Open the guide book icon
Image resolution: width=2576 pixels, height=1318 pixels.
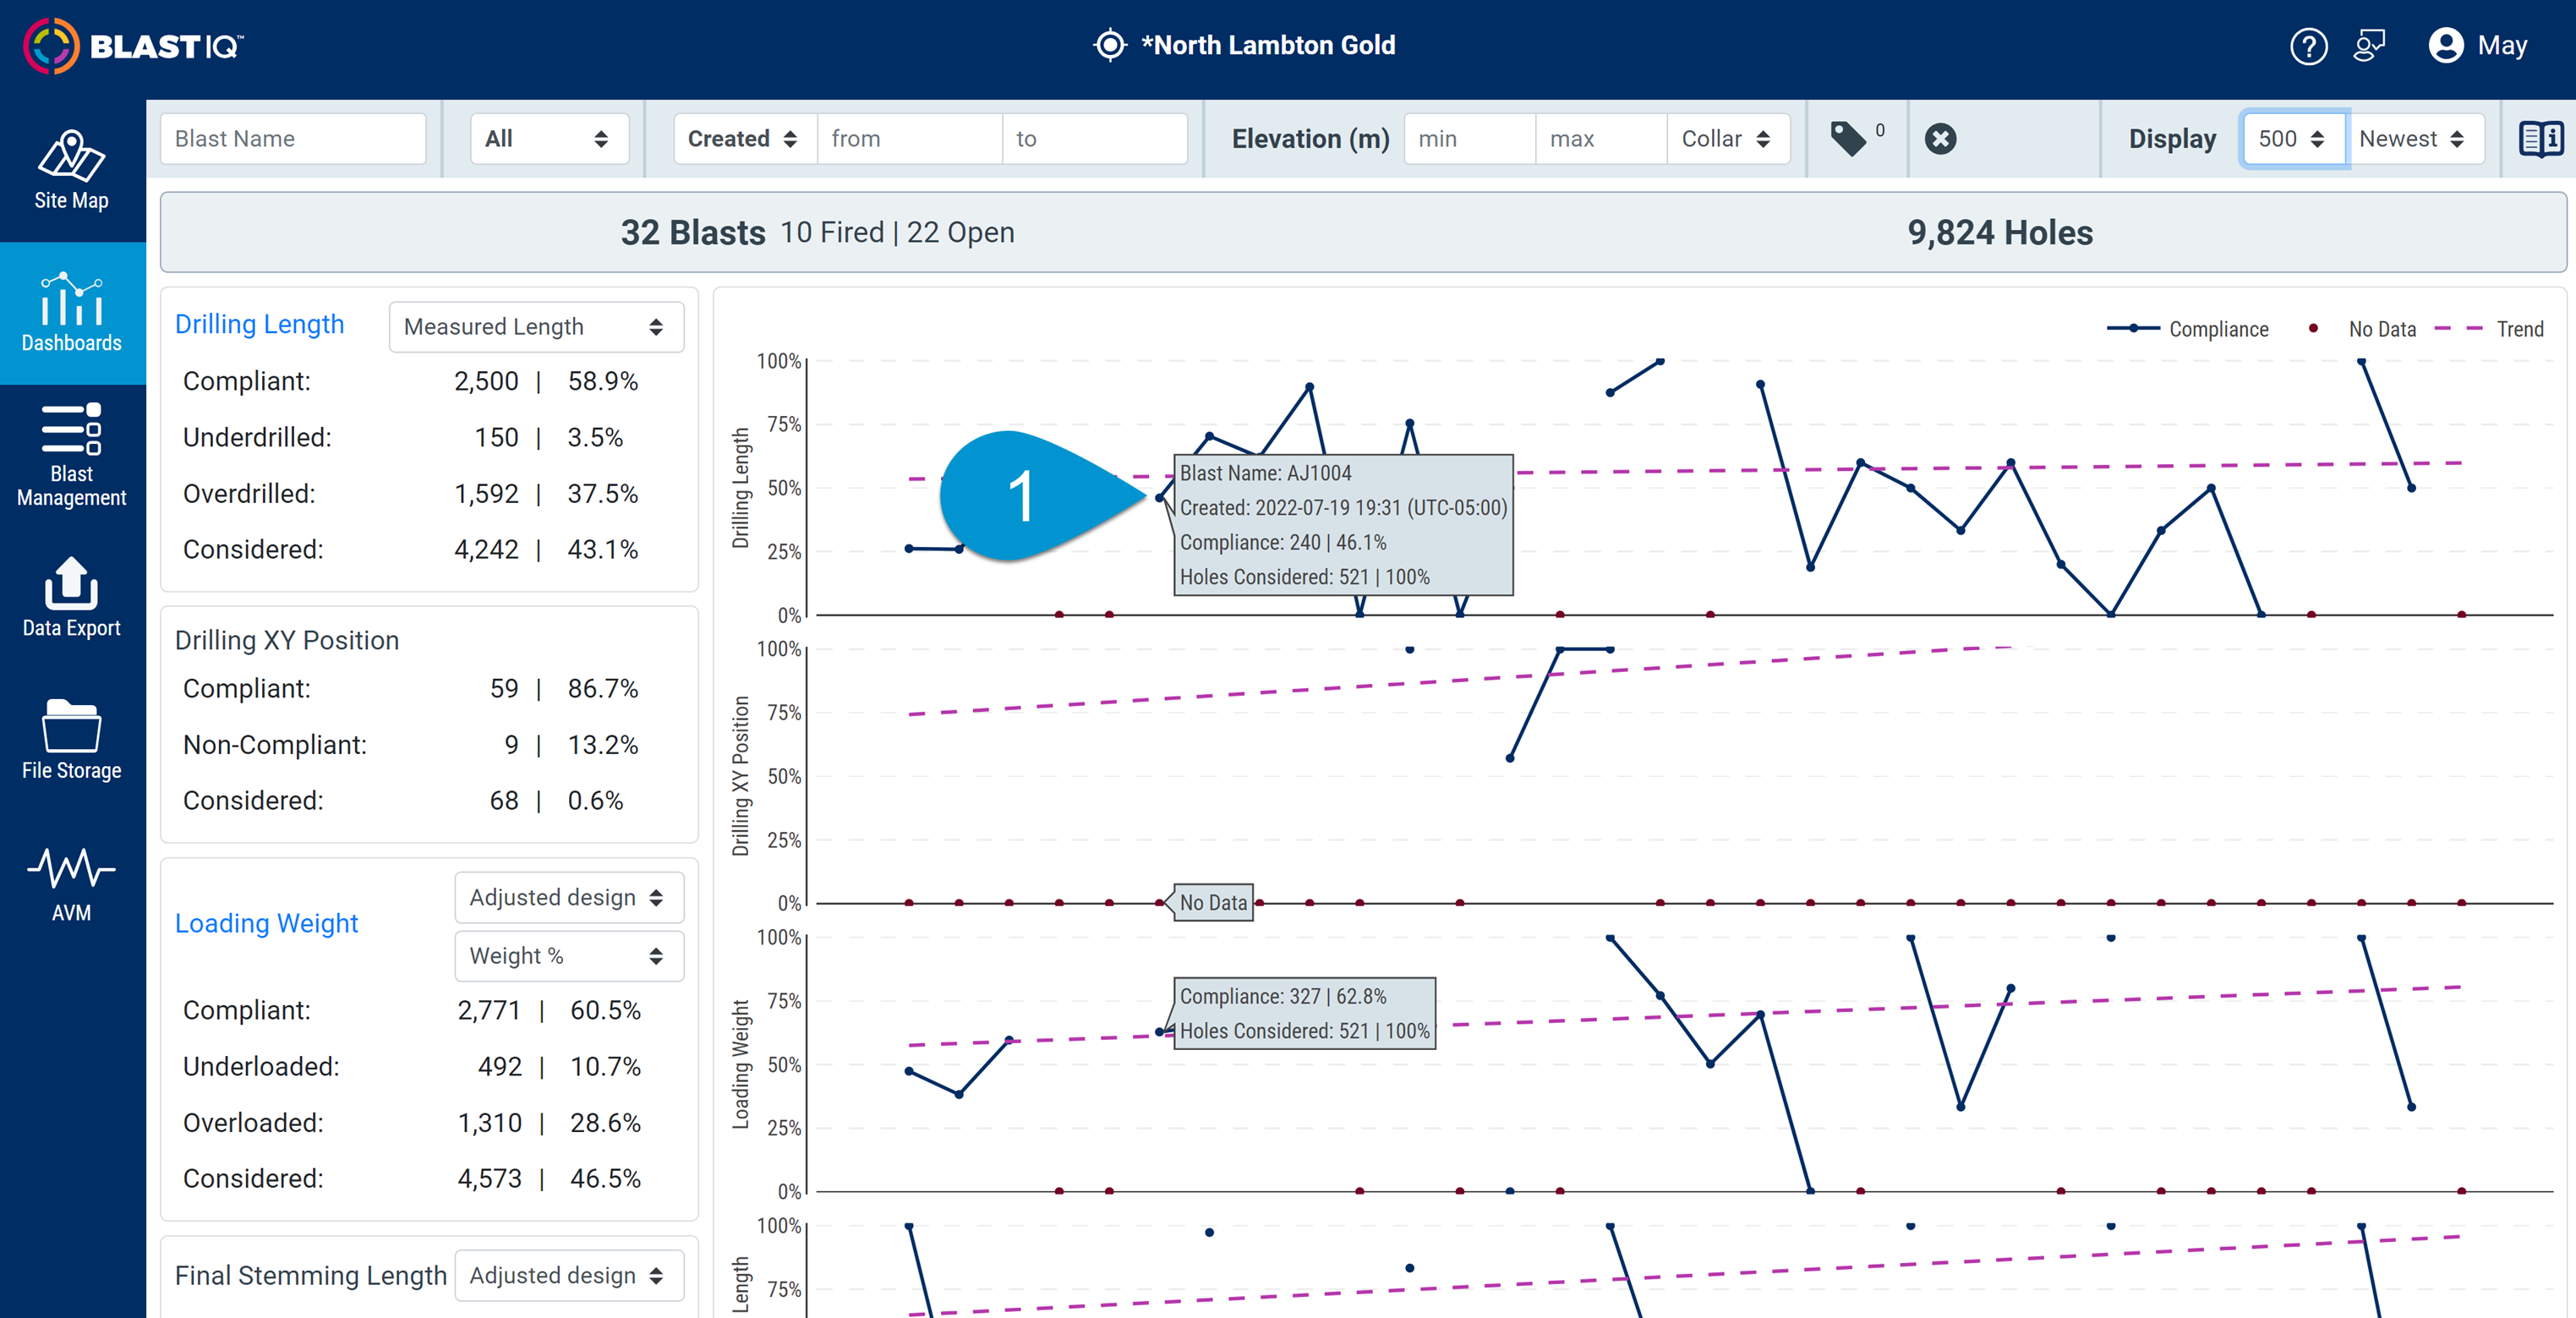pos(2540,139)
